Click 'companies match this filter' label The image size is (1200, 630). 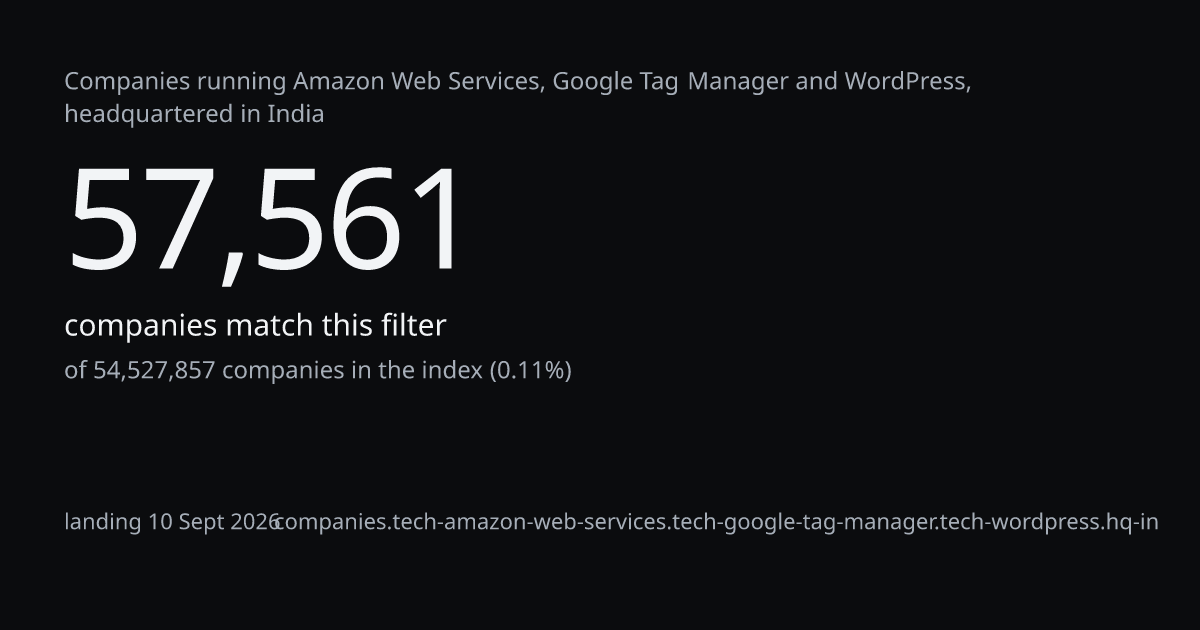pos(255,326)
